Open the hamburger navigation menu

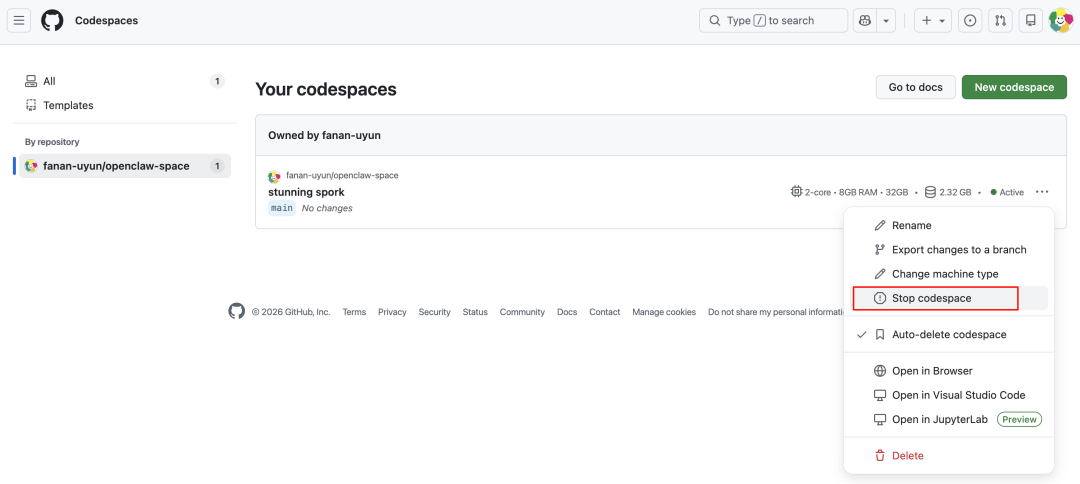(x=19, y=20)
